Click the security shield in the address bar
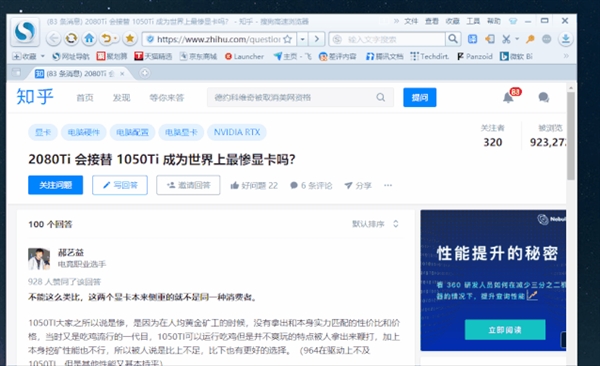Image resolution: width=600 pixels, height=366 pixels. coord(150,39)
